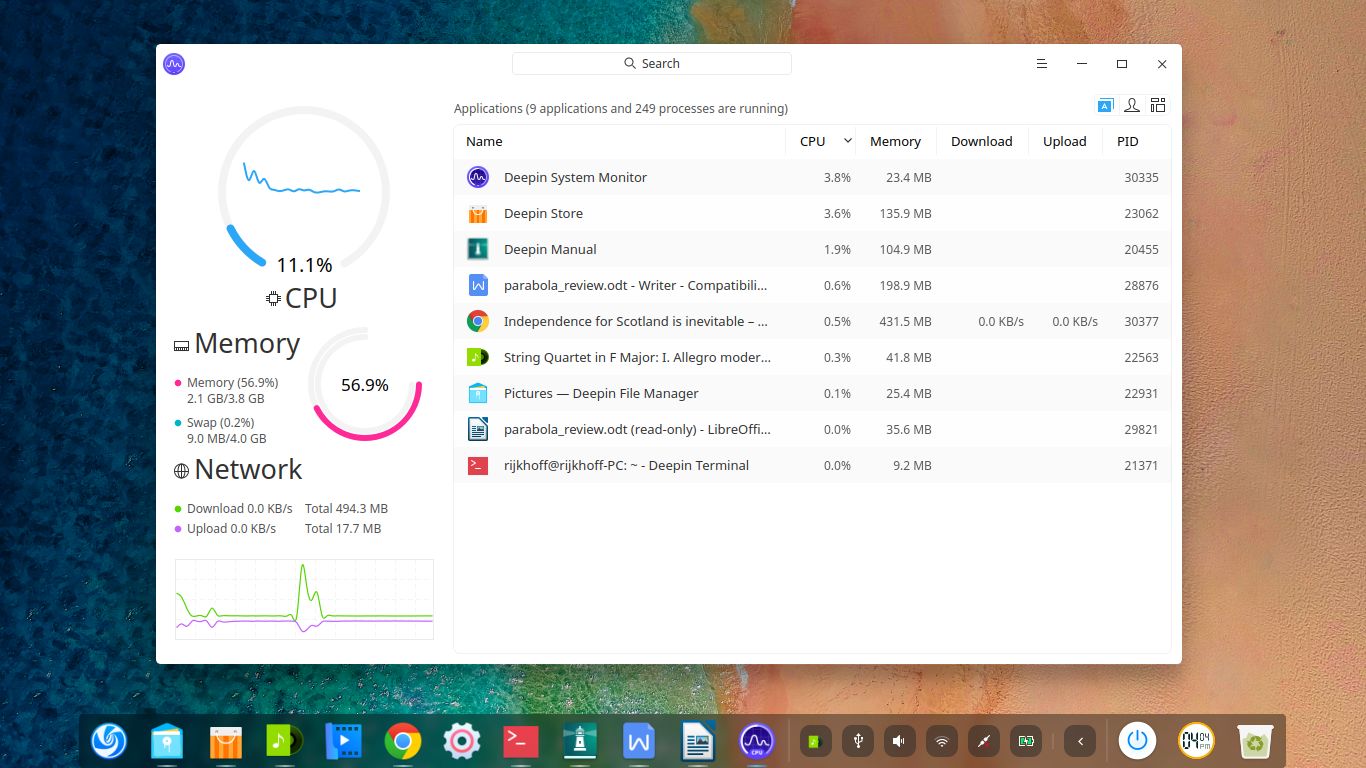
Task: Click Deepin Store row icon
Action: click(478, 213)
